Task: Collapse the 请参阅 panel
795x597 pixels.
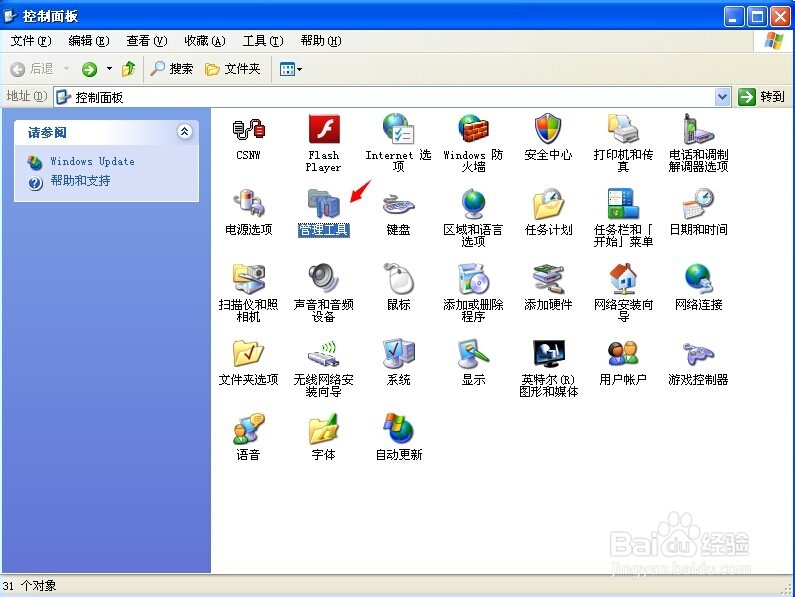Action: point(185,132)
